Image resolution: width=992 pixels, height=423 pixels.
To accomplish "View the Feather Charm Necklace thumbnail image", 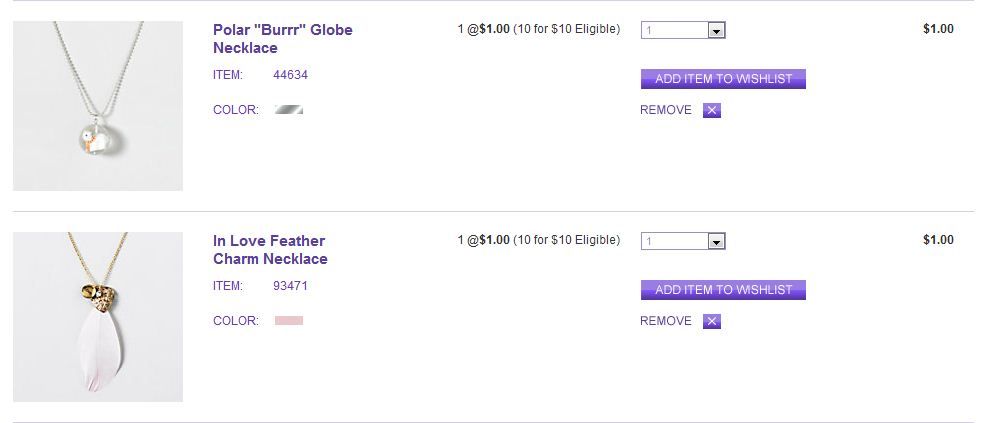I will coord(98,317).
